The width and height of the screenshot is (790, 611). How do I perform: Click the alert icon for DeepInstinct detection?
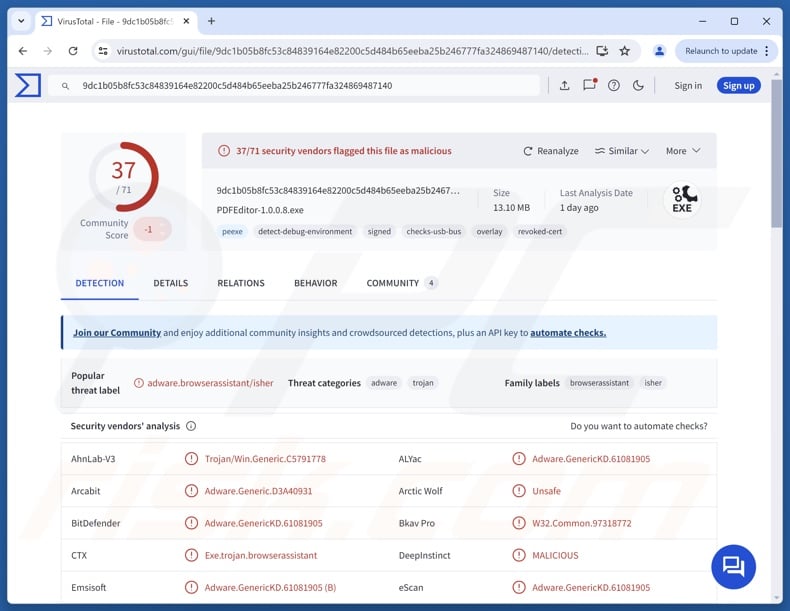pyautogui.click(x=519, y=556)
